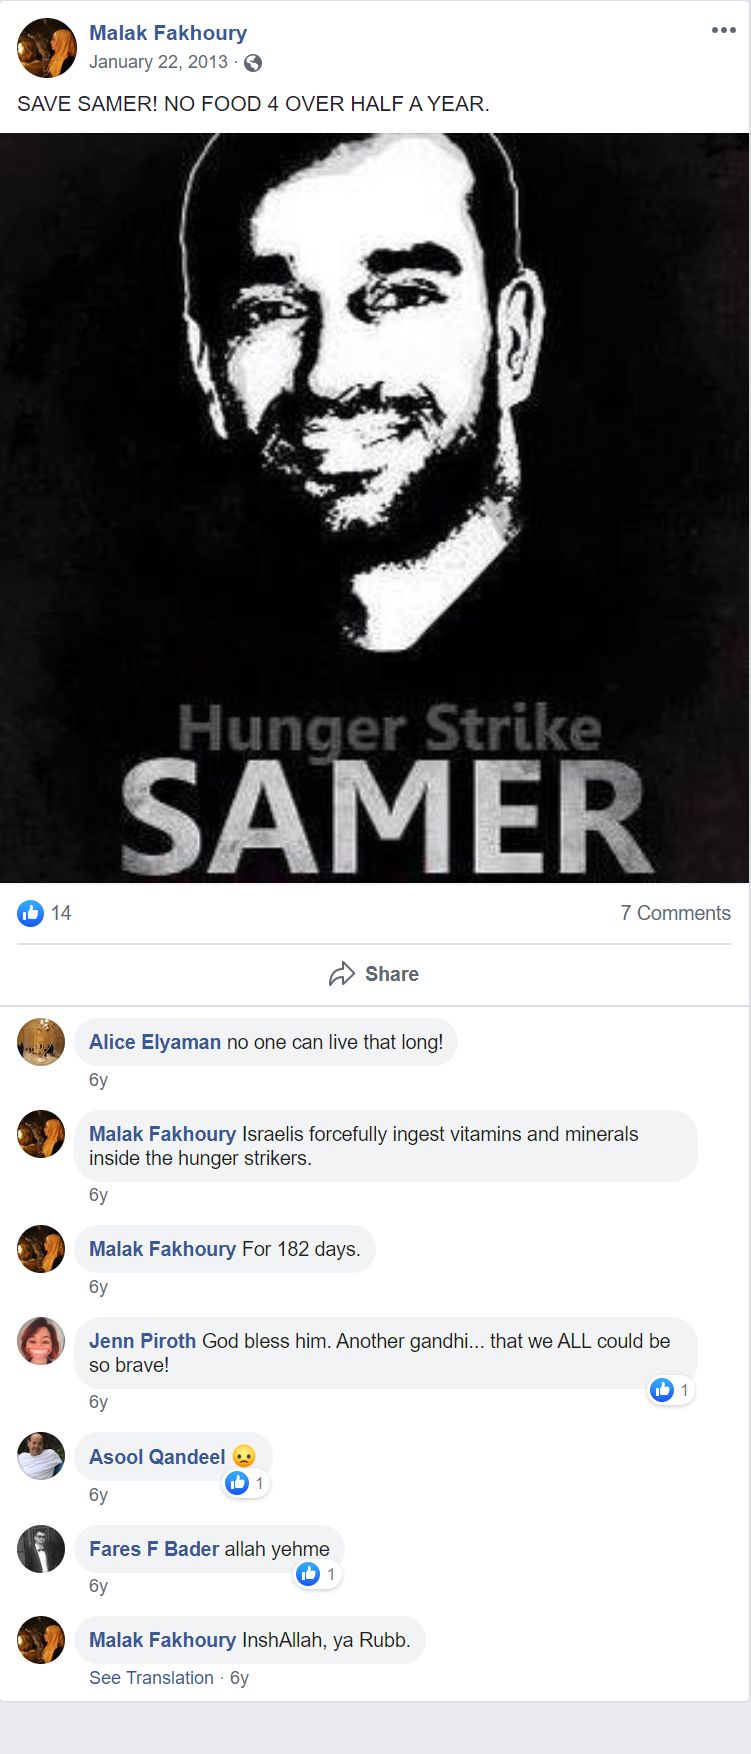Viewport: 751px width, 1754px height.
Task: Open the Alice Elyaman commenter name link
Action: point(155,1042)
